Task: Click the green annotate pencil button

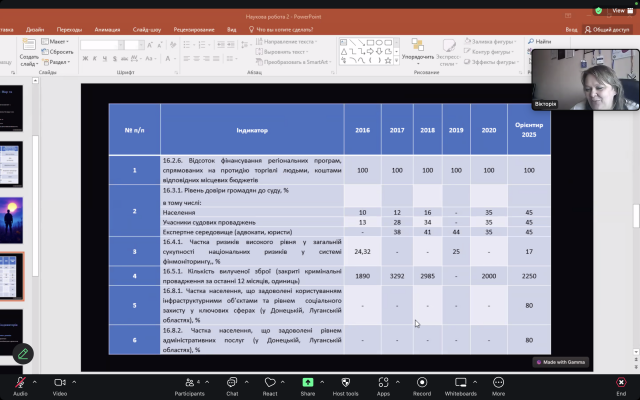Action: point(23,354)
